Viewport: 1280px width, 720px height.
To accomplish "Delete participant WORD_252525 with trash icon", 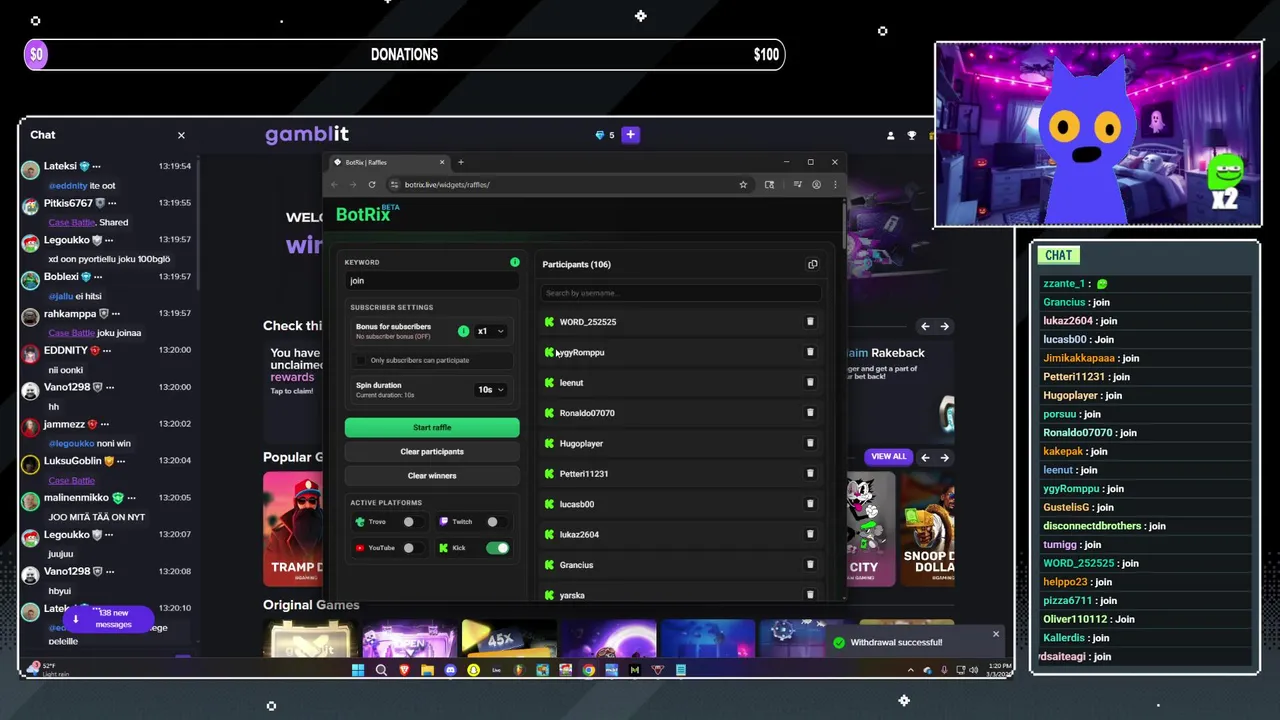I will (x=810, y=322).
